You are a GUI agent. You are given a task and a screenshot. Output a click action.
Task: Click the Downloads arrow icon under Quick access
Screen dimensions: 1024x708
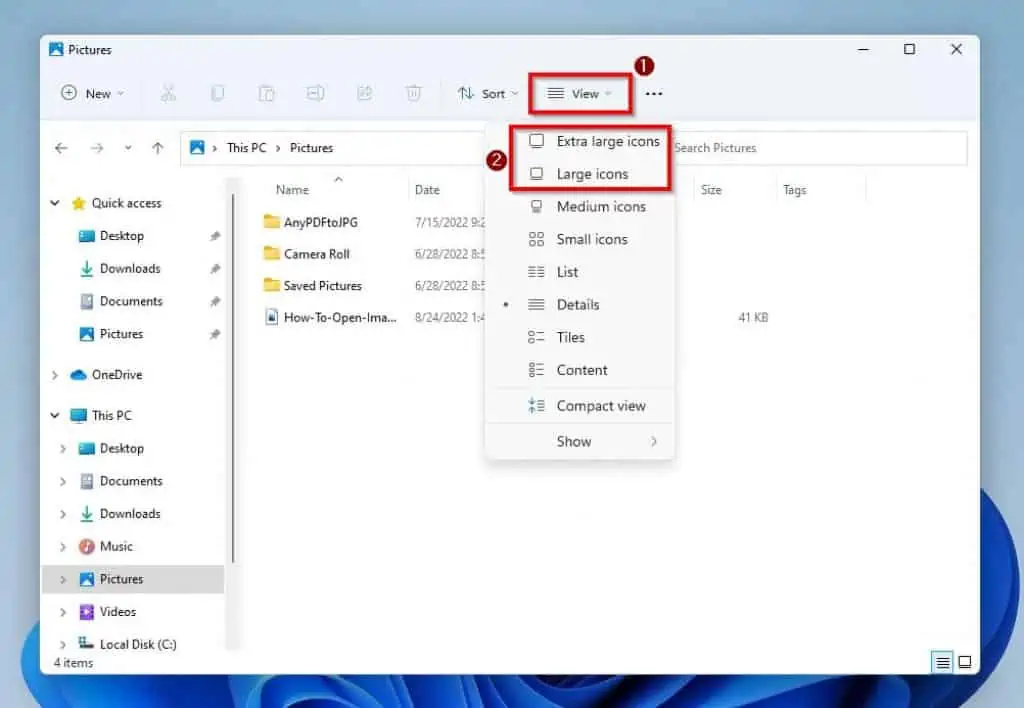[x=86, y=268]
